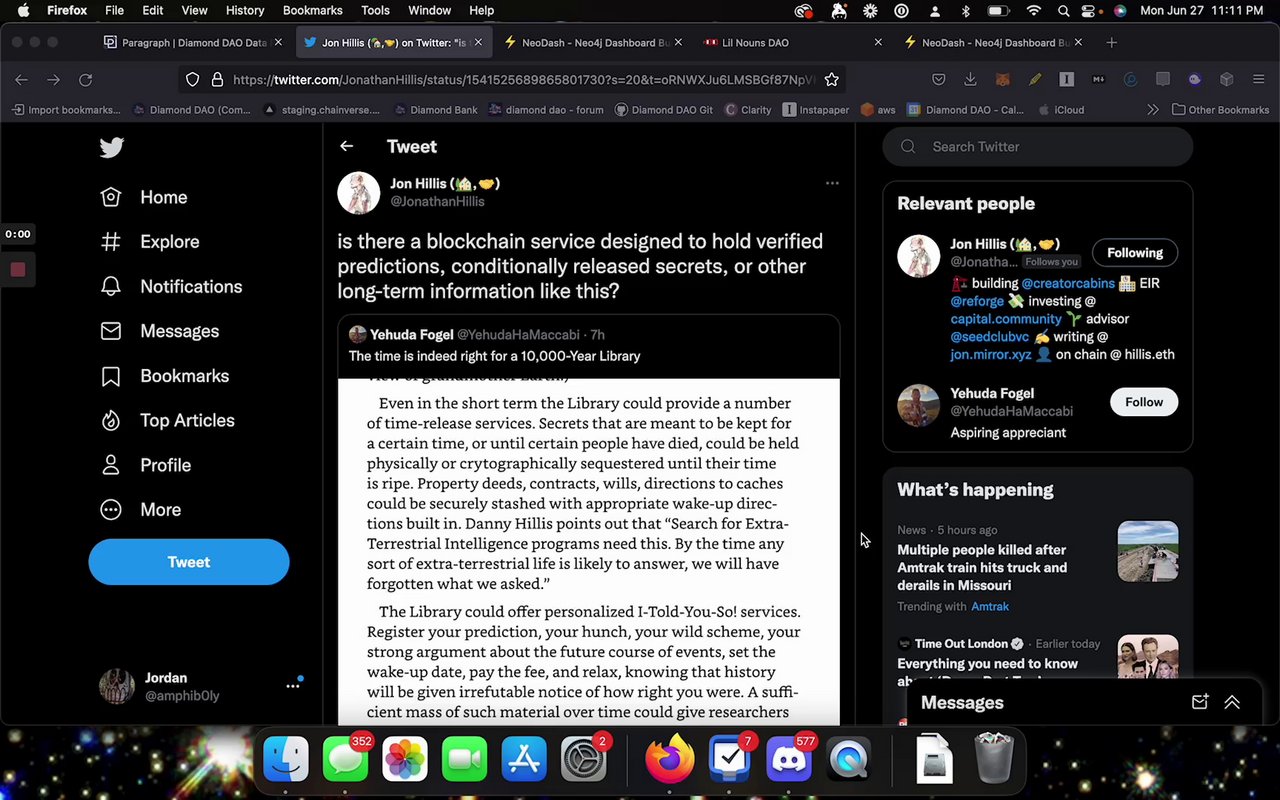Screen dimensions: 1280x800
Task: Open account menu dots next to Jordan
Action: (293, 686)
